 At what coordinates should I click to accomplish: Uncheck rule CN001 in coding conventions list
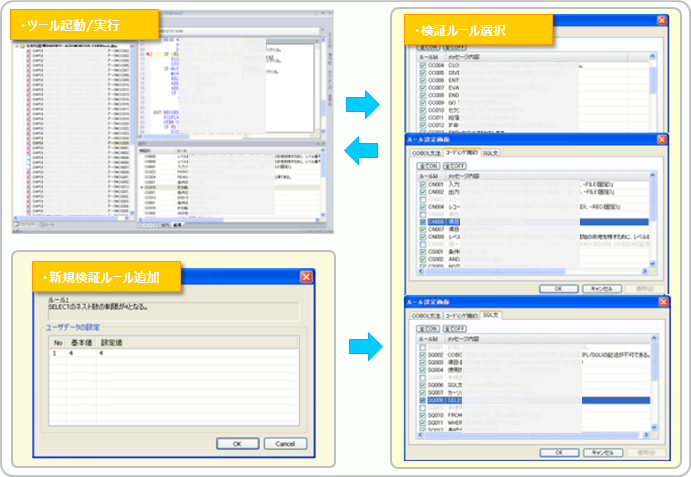coord(423,184)
